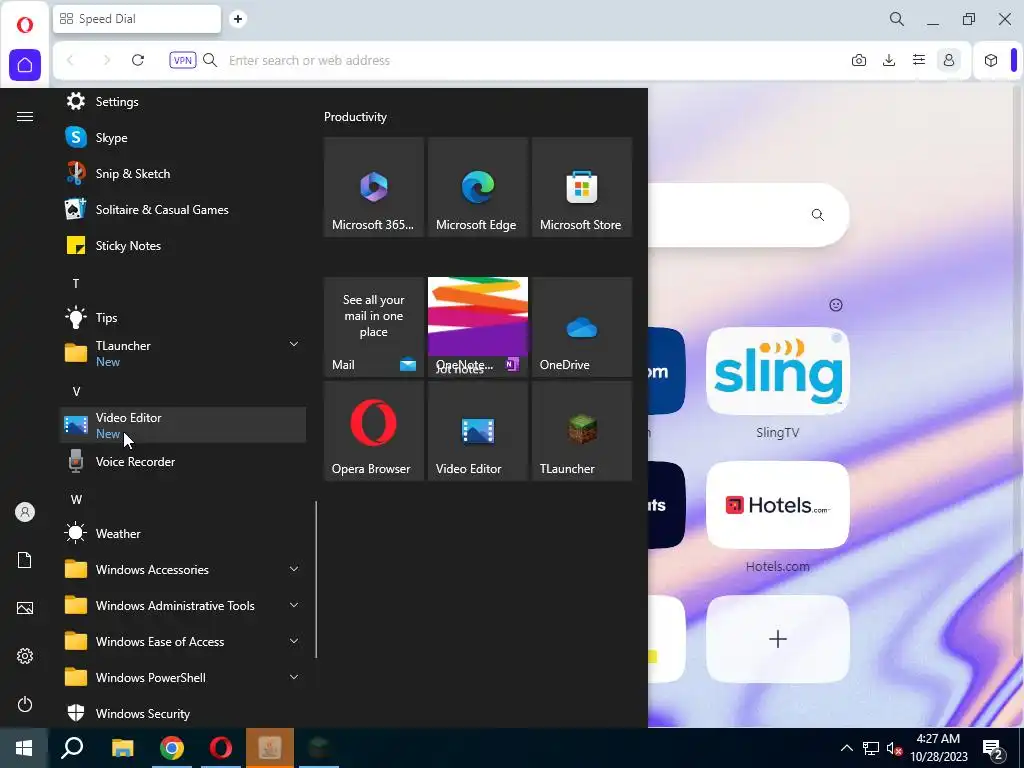
Task: Open Chrome from the taskbar
Action: [x=172, y=748]
